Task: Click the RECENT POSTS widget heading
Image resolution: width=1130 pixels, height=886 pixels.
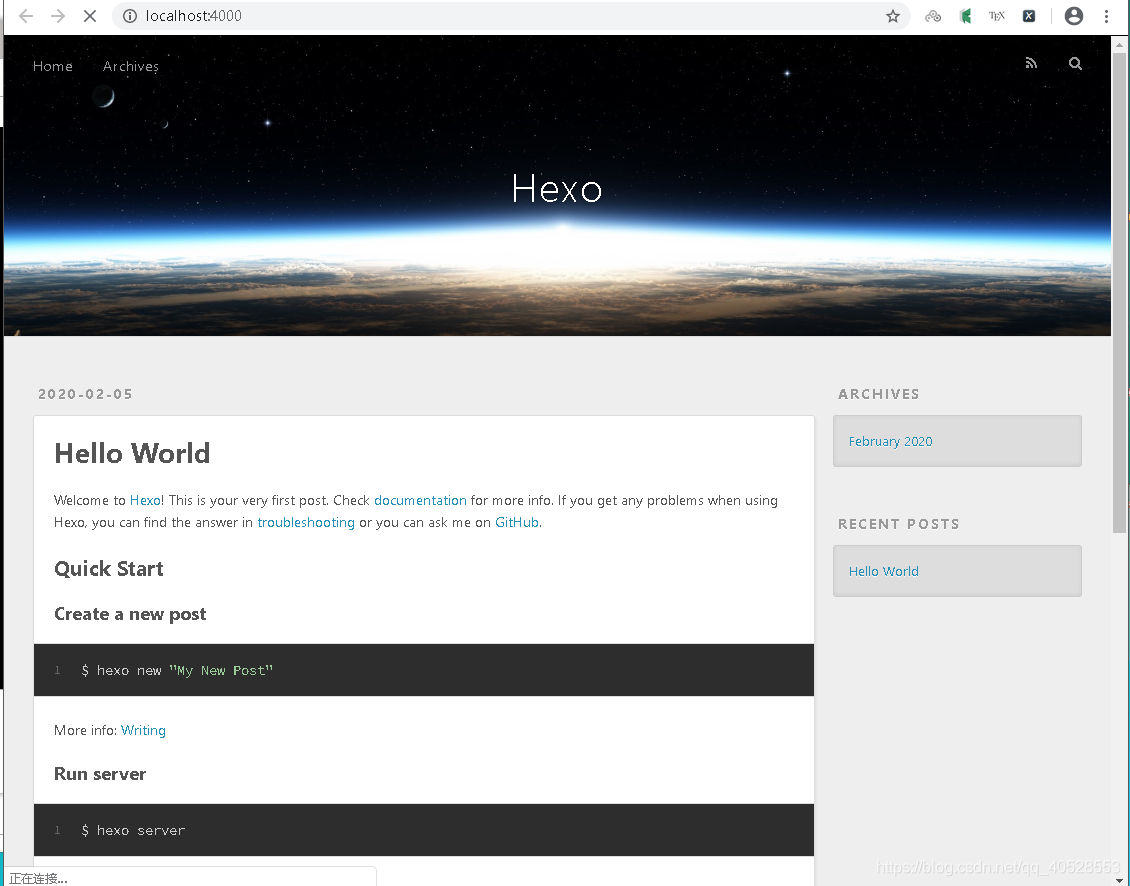Action: tap(898, 524)
